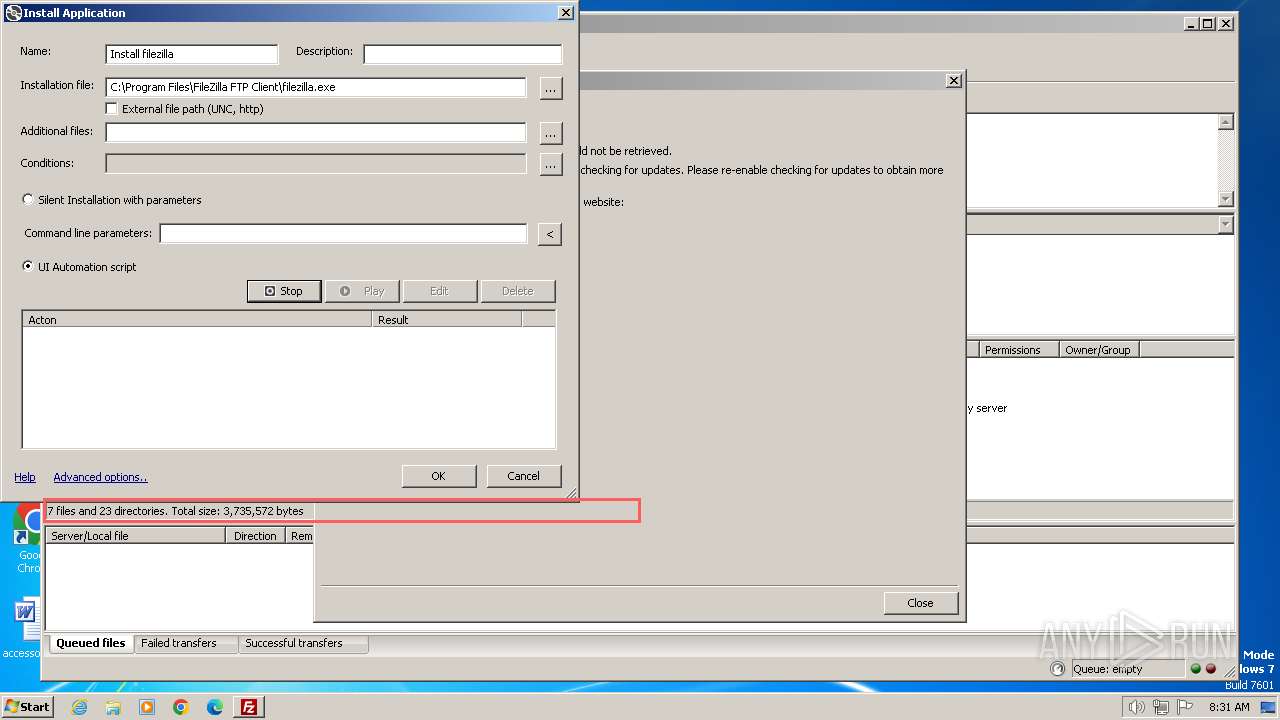Image resolution: width=1280 pixels, height=720 pixels.
Task: Click Cancel in Install Application dialog
Action: [523, 476]
